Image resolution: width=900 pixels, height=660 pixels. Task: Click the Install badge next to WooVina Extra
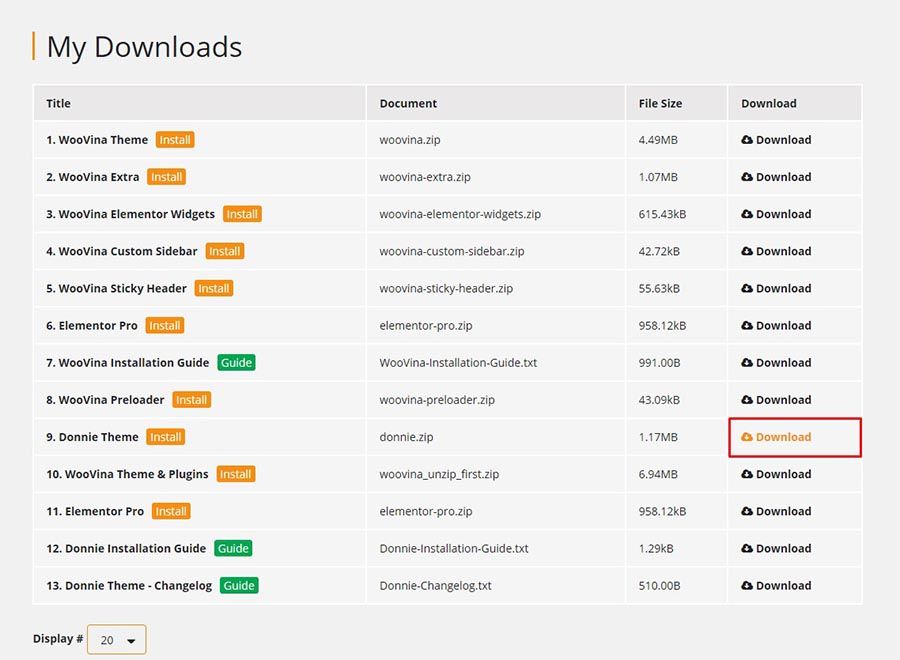point(166,177)
